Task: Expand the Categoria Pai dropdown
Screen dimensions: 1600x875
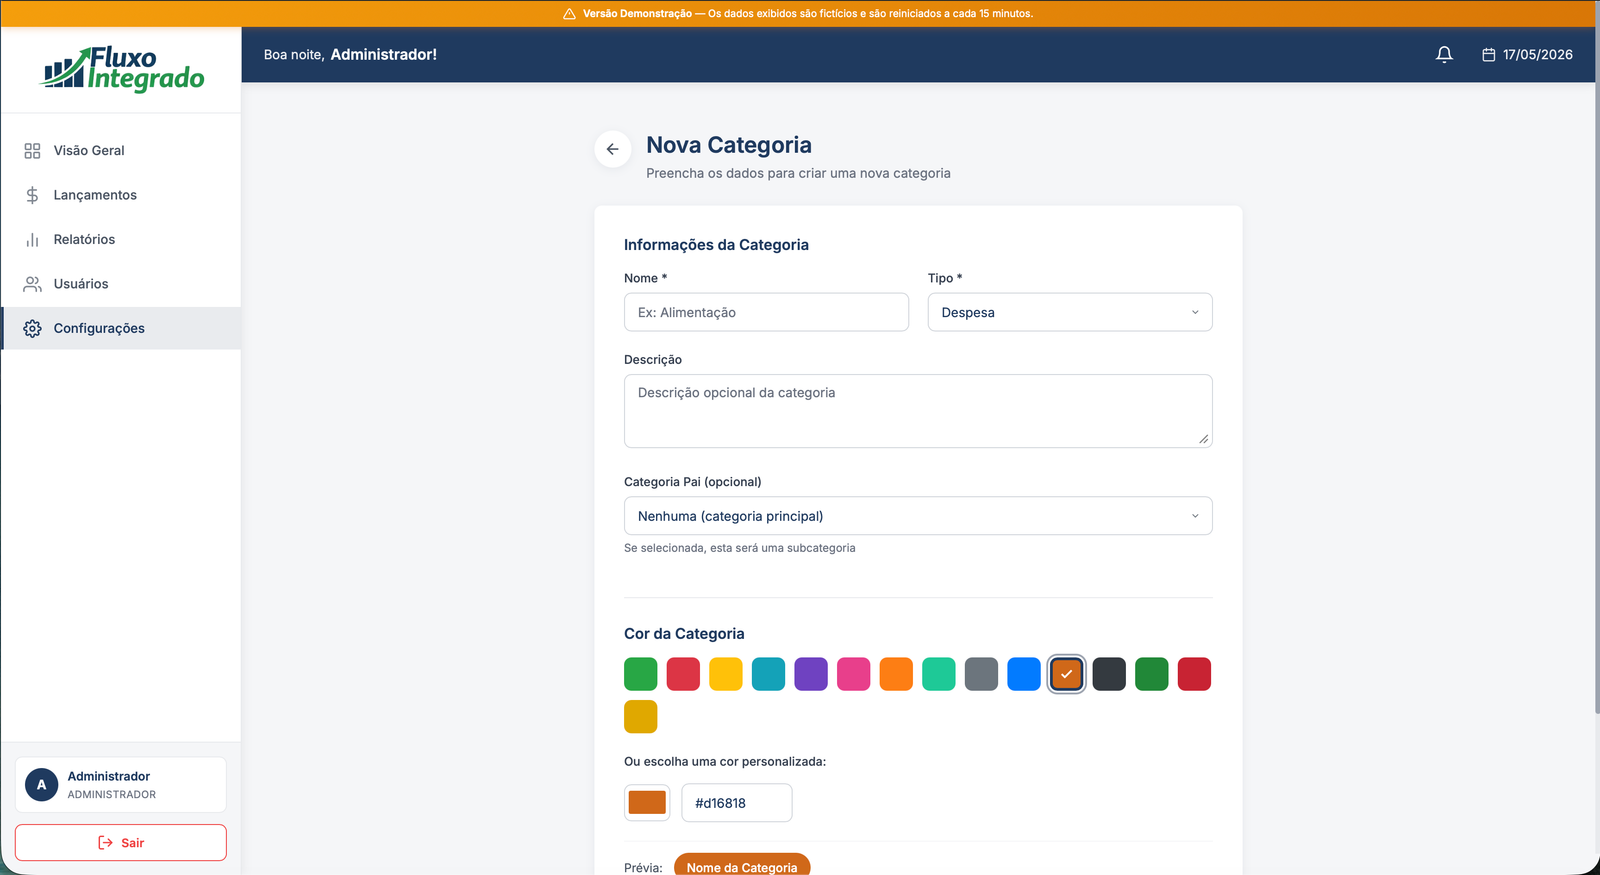Action: pyautogui.click(x=918, y=516)
